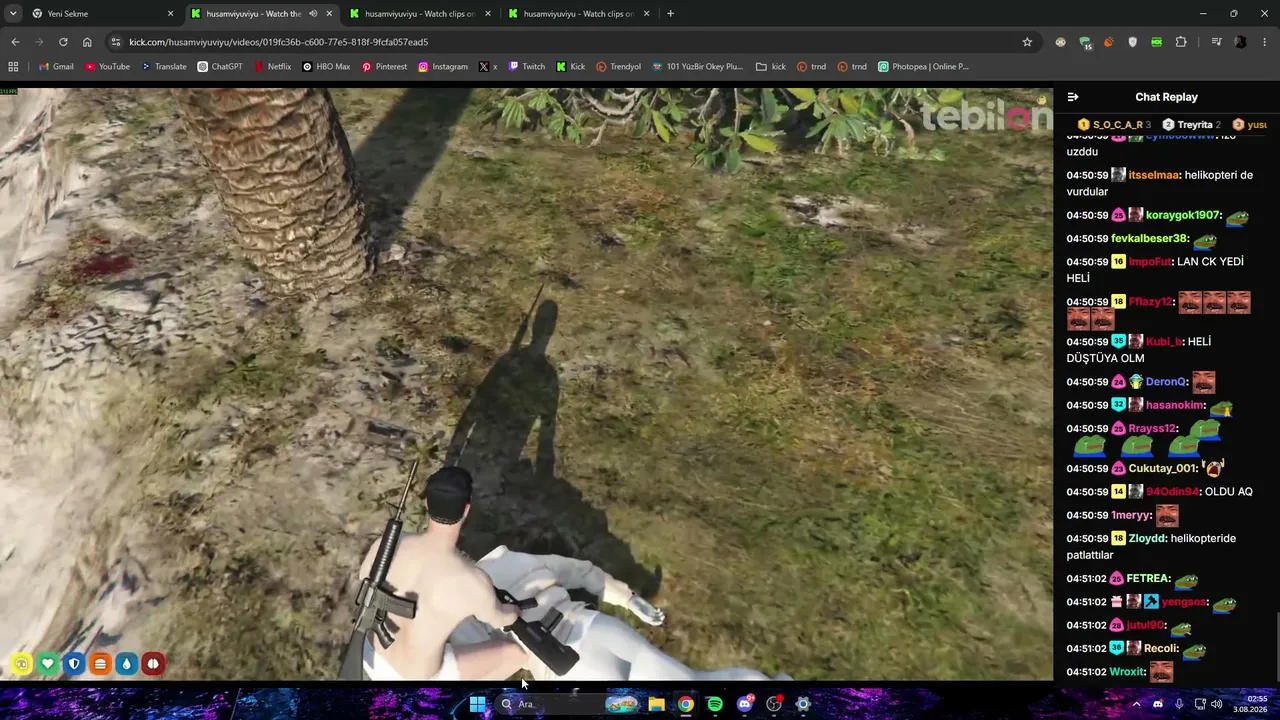This screenshot has width=1280, height=720.
Task: Open the Translate bookmark
Action: pos(164,67)
